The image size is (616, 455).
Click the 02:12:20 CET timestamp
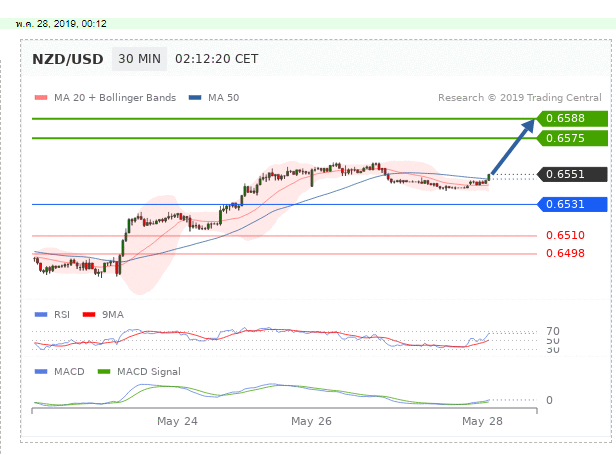[216, 59]
